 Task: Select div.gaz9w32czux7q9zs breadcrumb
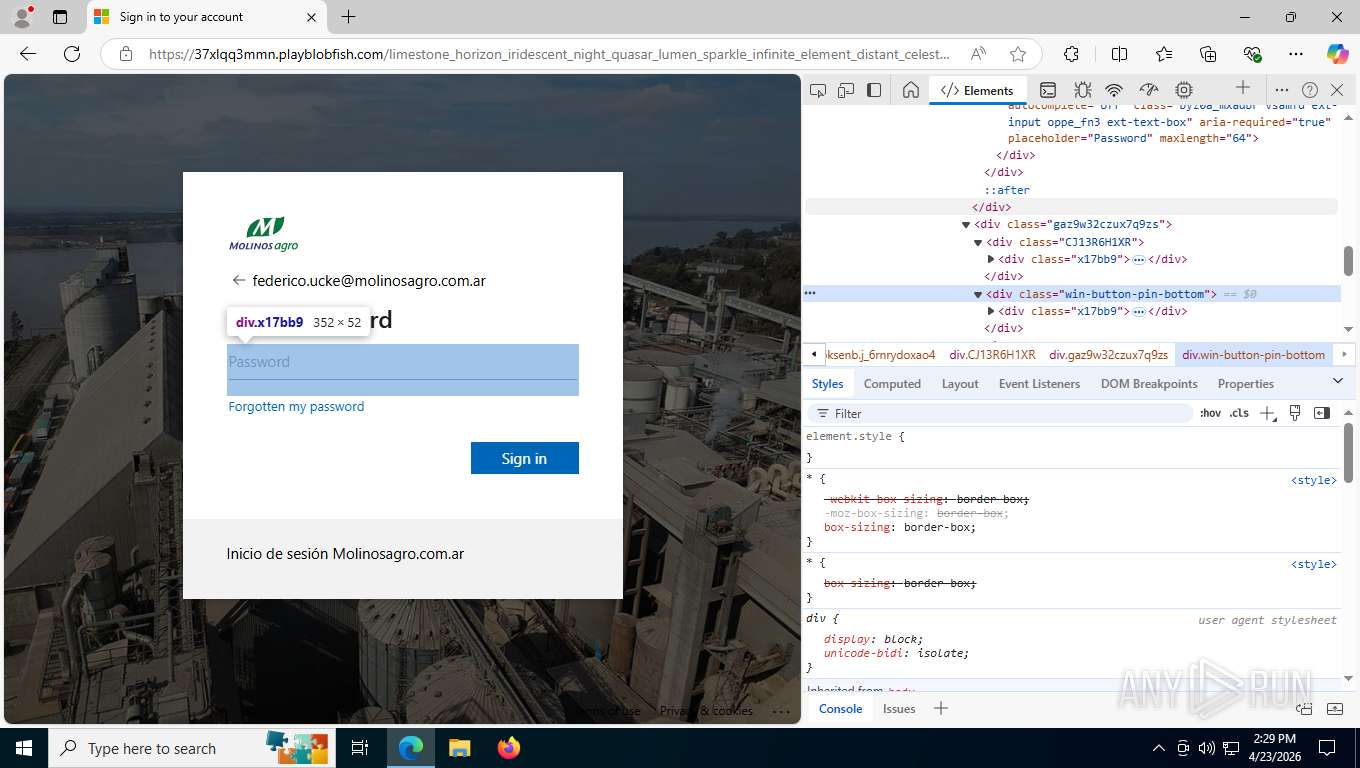coord(1108,355)
